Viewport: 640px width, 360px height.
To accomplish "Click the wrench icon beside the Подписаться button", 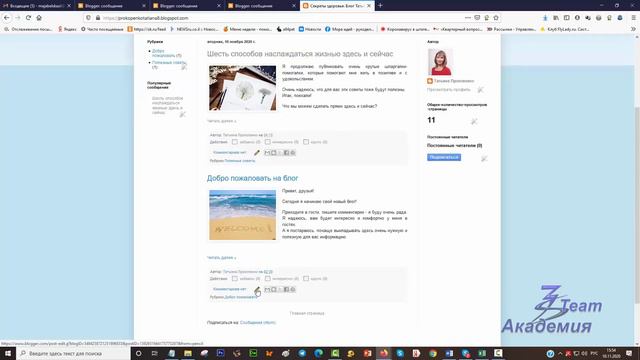I will (x=484, y=158).
